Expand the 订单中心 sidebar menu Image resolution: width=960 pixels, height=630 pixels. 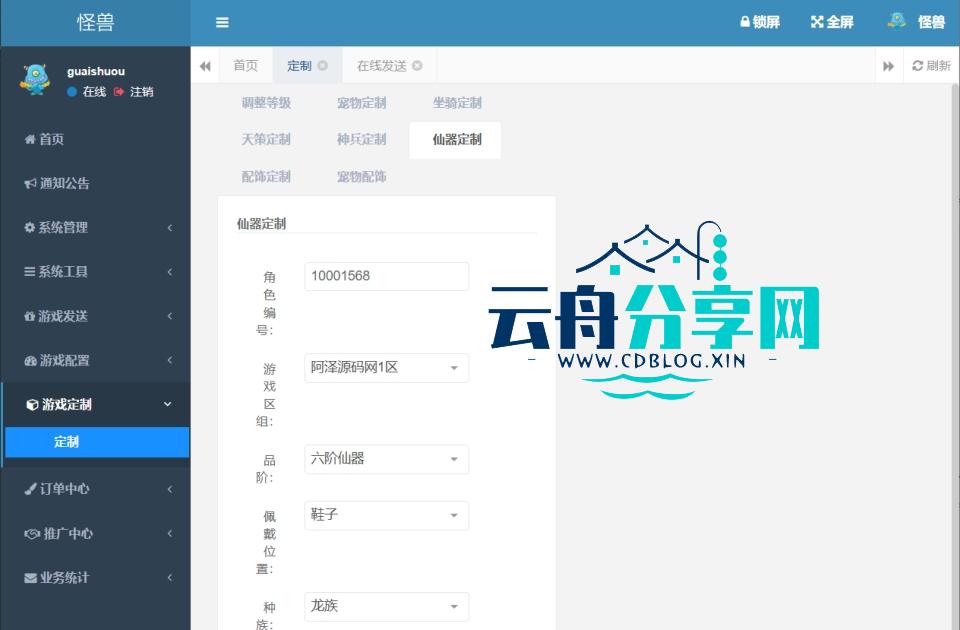pos(95,489)
